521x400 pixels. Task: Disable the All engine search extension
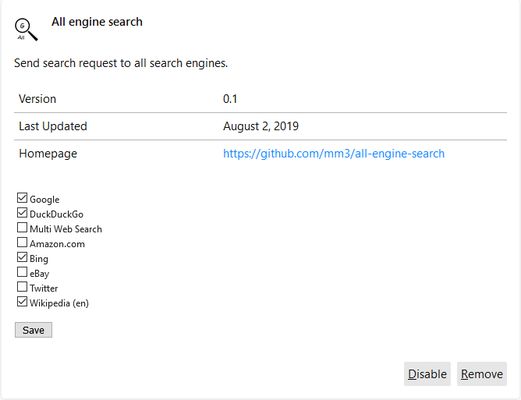coord(427,374)
